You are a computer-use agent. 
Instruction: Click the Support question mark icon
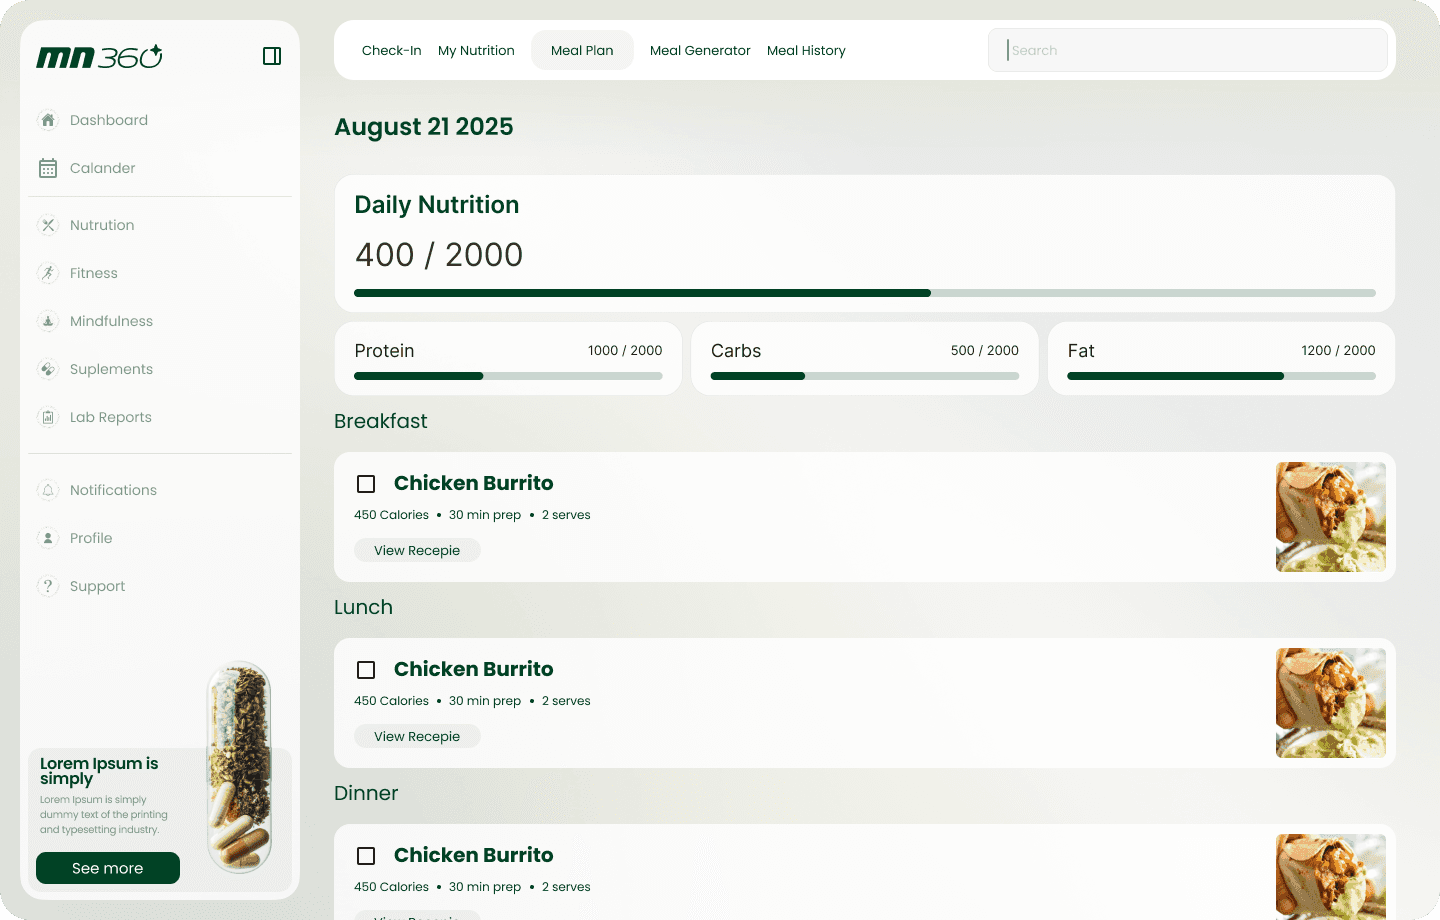[48, 586]
